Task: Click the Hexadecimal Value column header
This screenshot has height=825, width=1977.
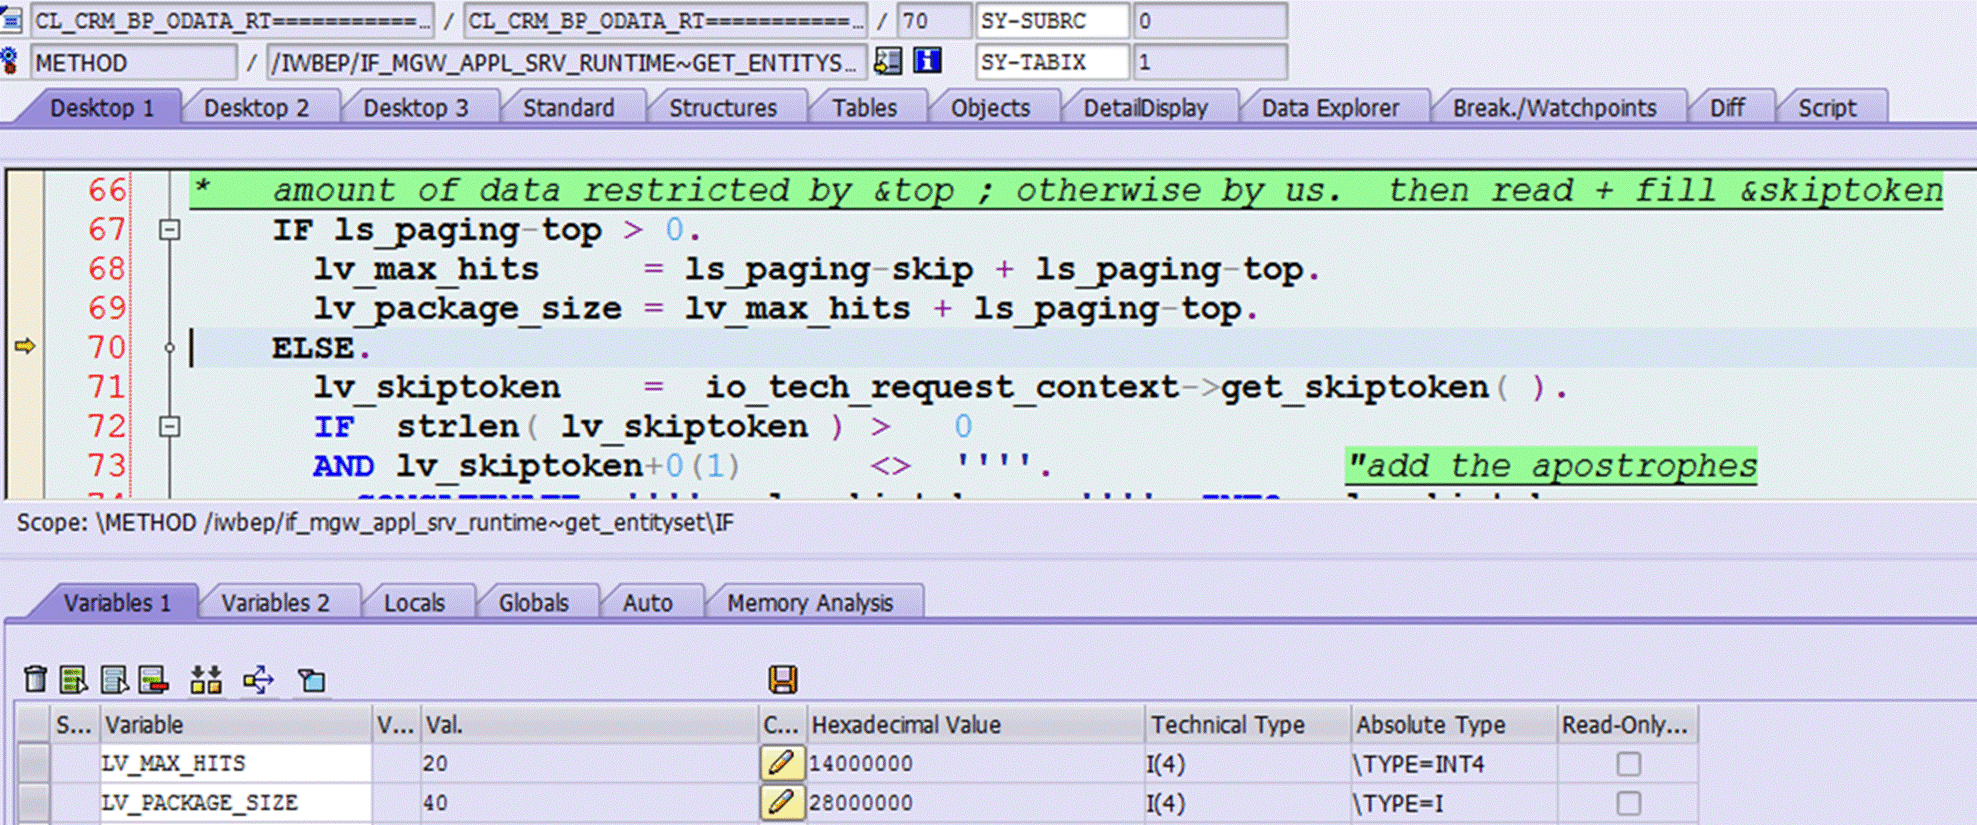Action: [974, 725]
